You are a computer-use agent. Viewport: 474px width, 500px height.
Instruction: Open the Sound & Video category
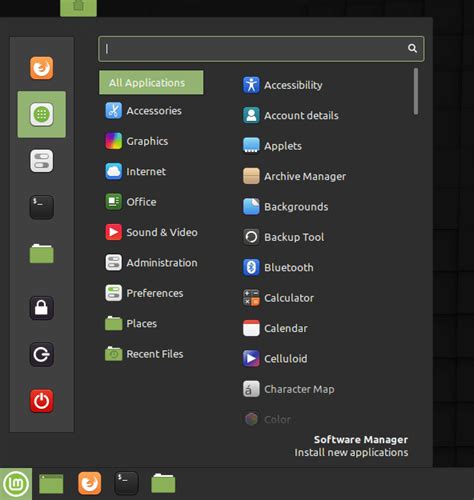[151, 232]
